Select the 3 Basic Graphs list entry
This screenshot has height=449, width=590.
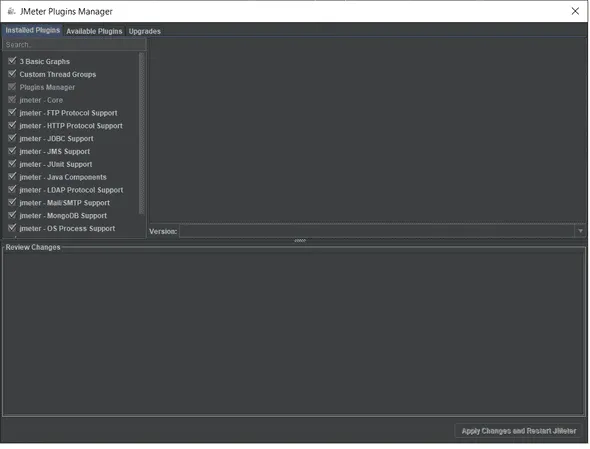44,61
